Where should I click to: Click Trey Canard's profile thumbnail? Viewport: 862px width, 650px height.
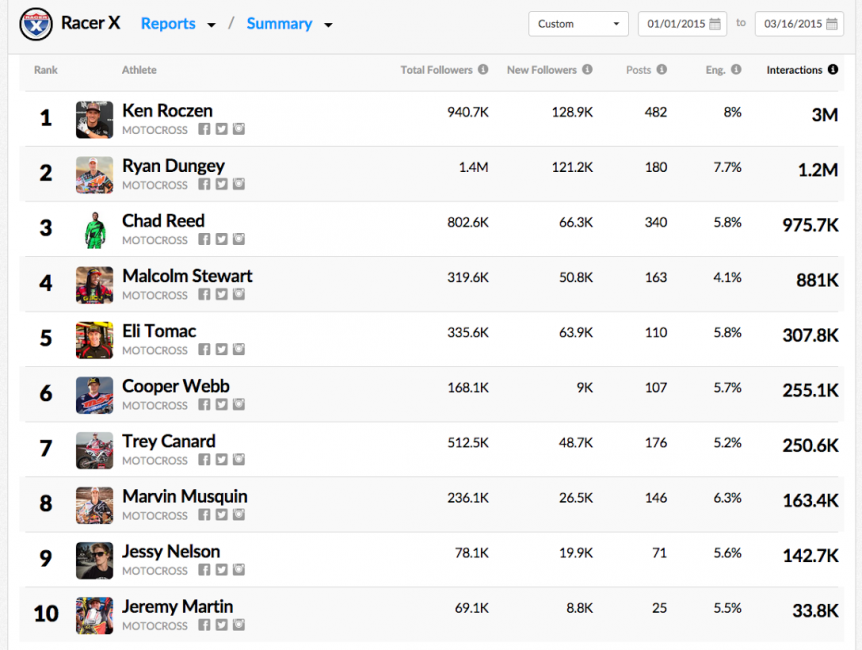(94, 450)
